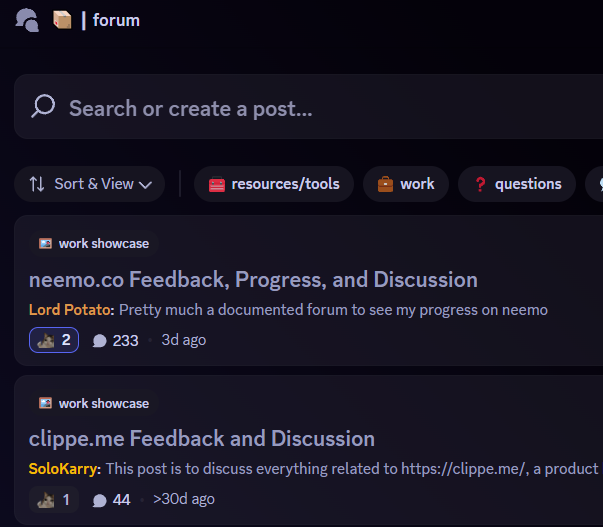
Task: Click the red question mark icon
Action: (480, 184)
